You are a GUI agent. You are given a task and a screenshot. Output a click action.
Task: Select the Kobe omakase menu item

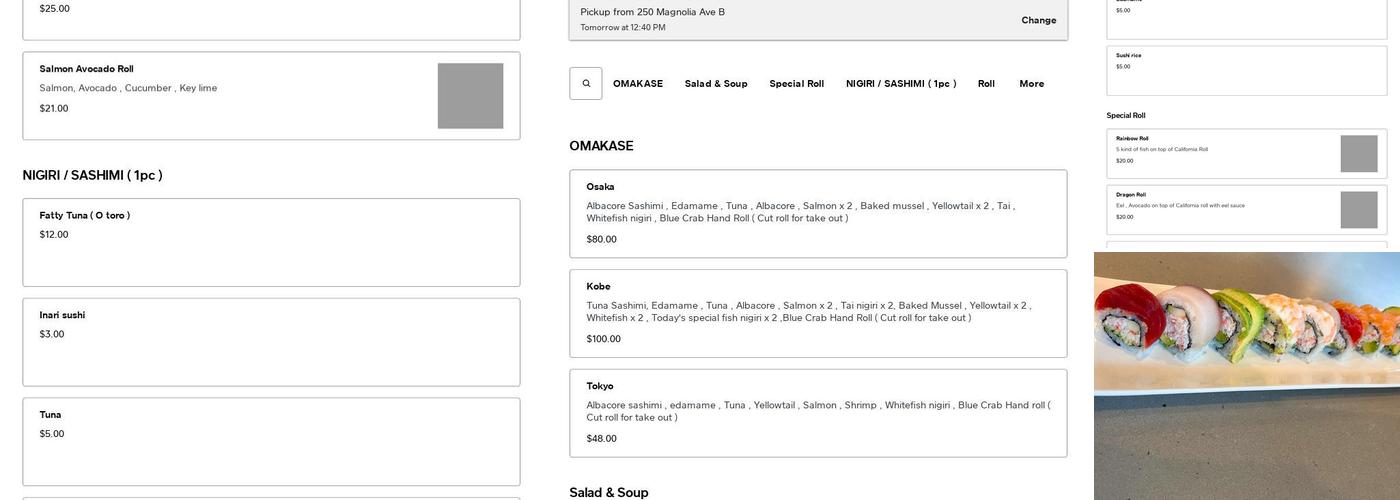[817, 313]
